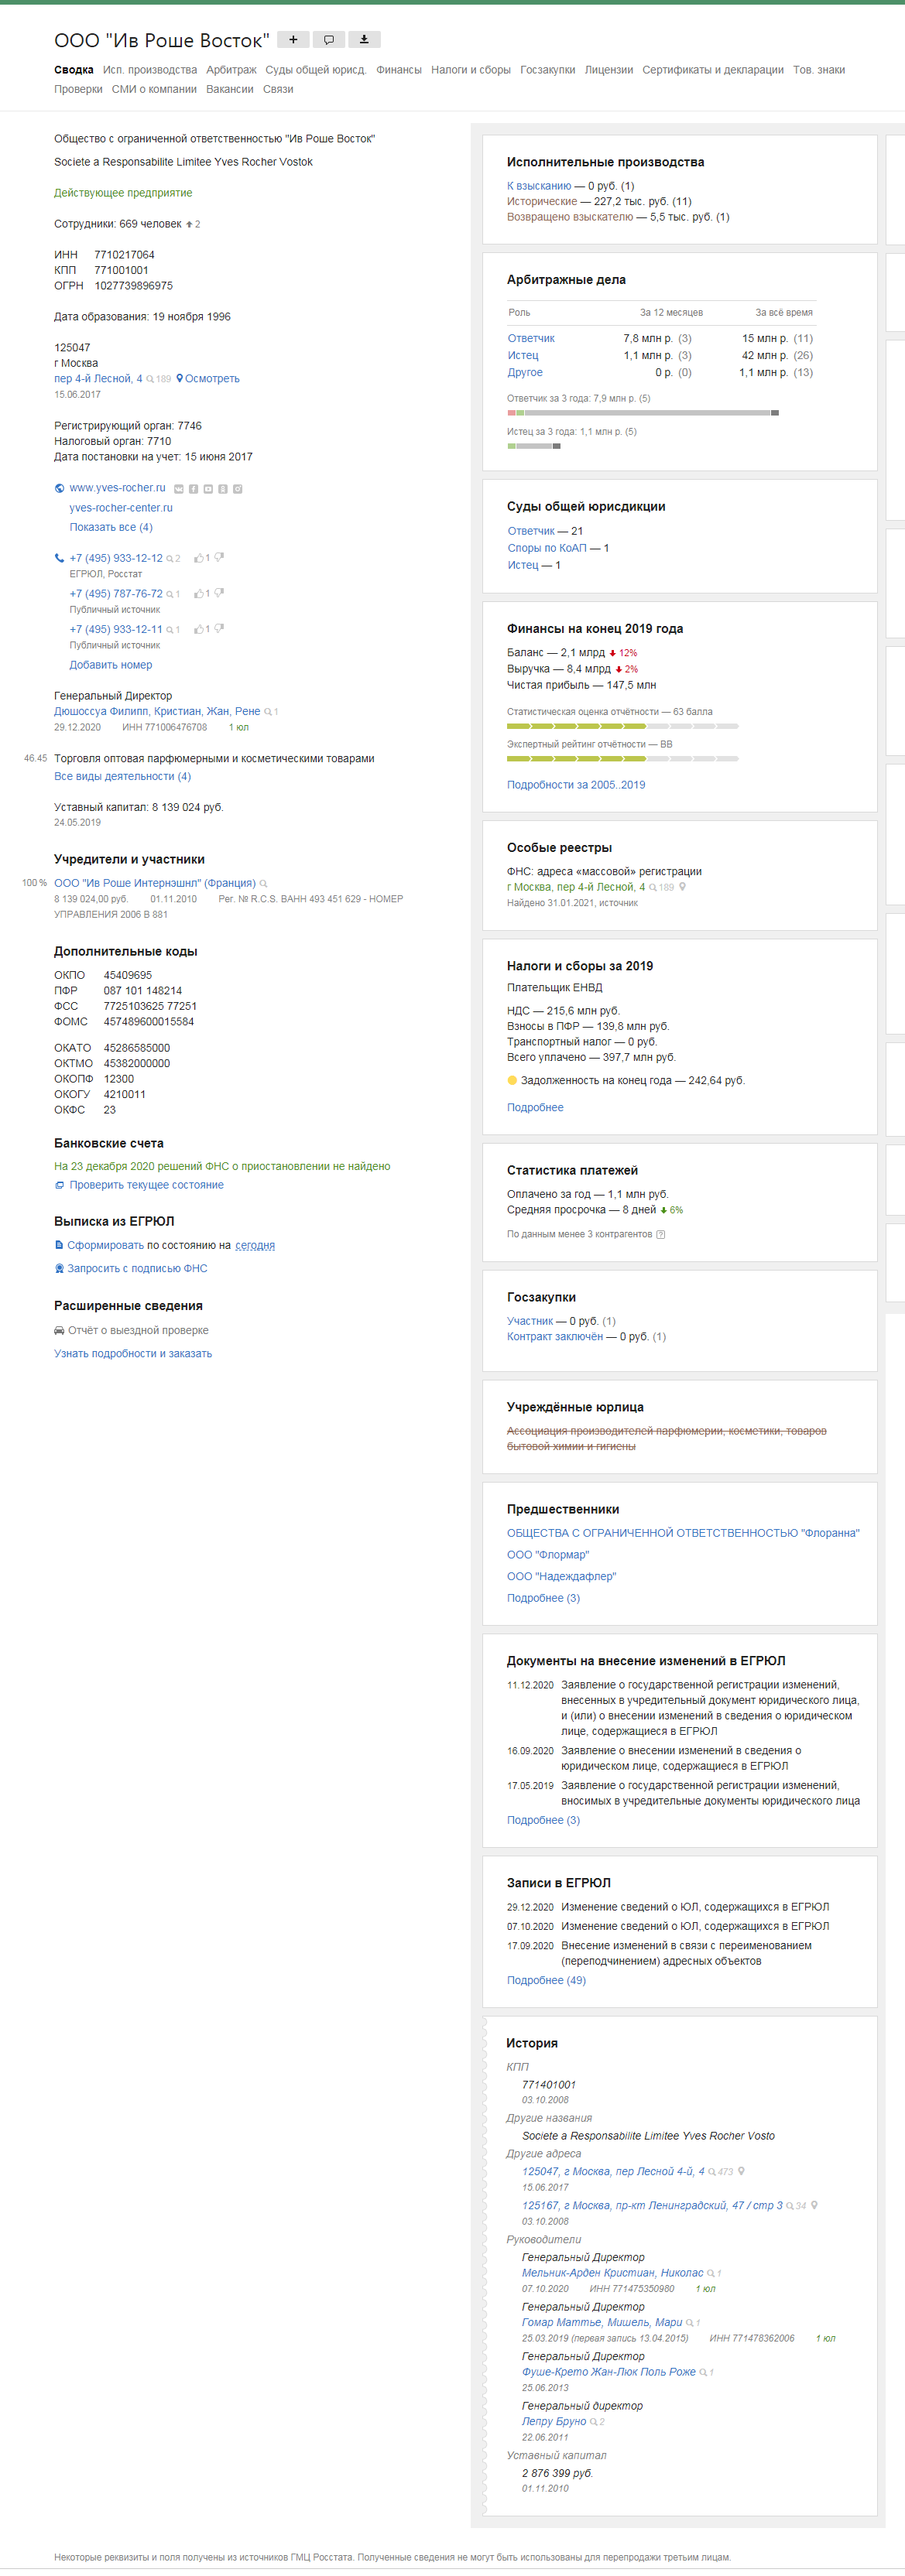Click the statistical score progress bar in Финансы
Viewport: 905px width, 2576px height.
tap(622, 726)
